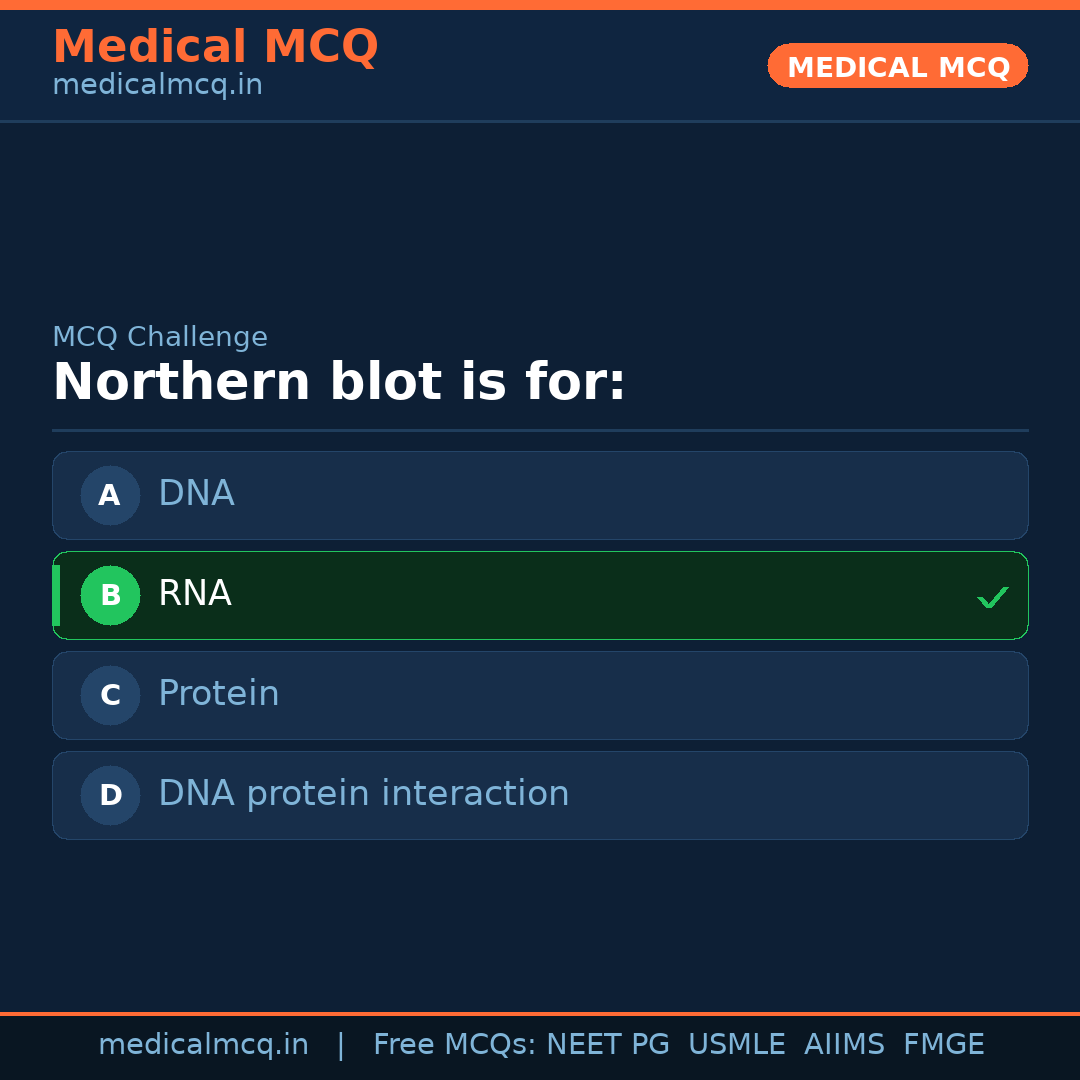Select answer option C, Protein
This screenshot has height=1080, width=1080.
tap(540, 695)
